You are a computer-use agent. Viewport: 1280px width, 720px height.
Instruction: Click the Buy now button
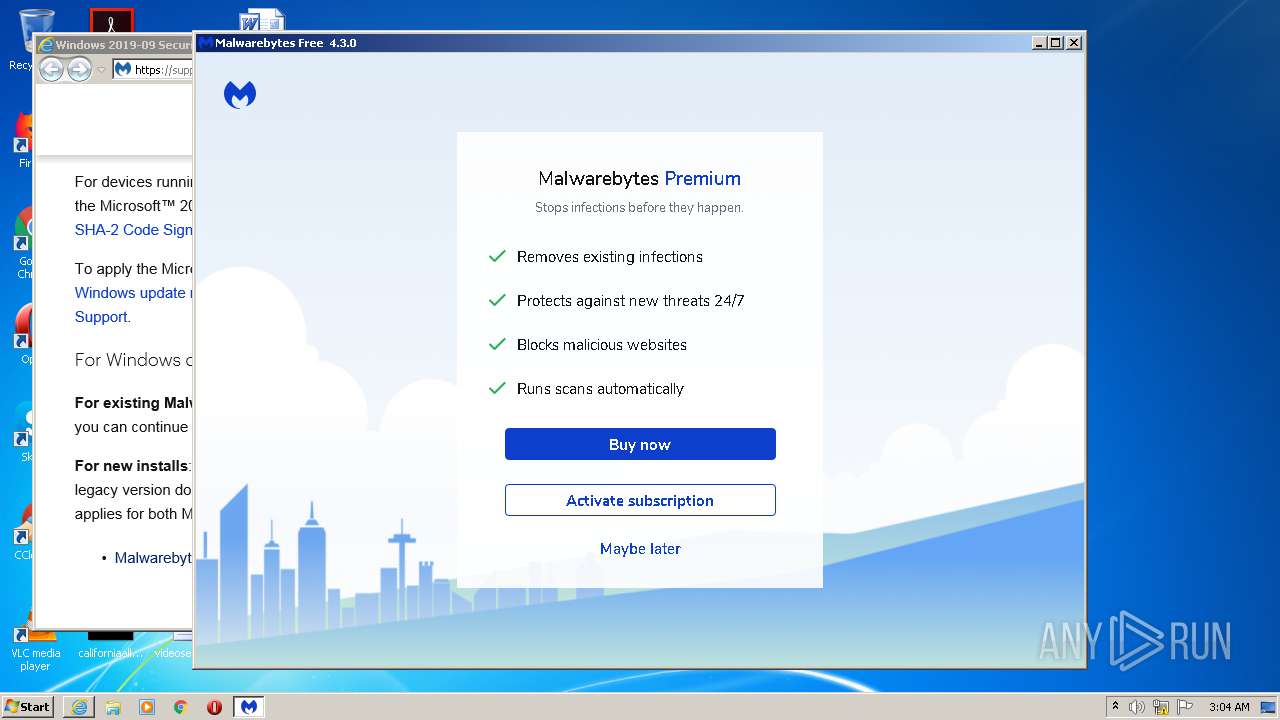tap(640, 444)
